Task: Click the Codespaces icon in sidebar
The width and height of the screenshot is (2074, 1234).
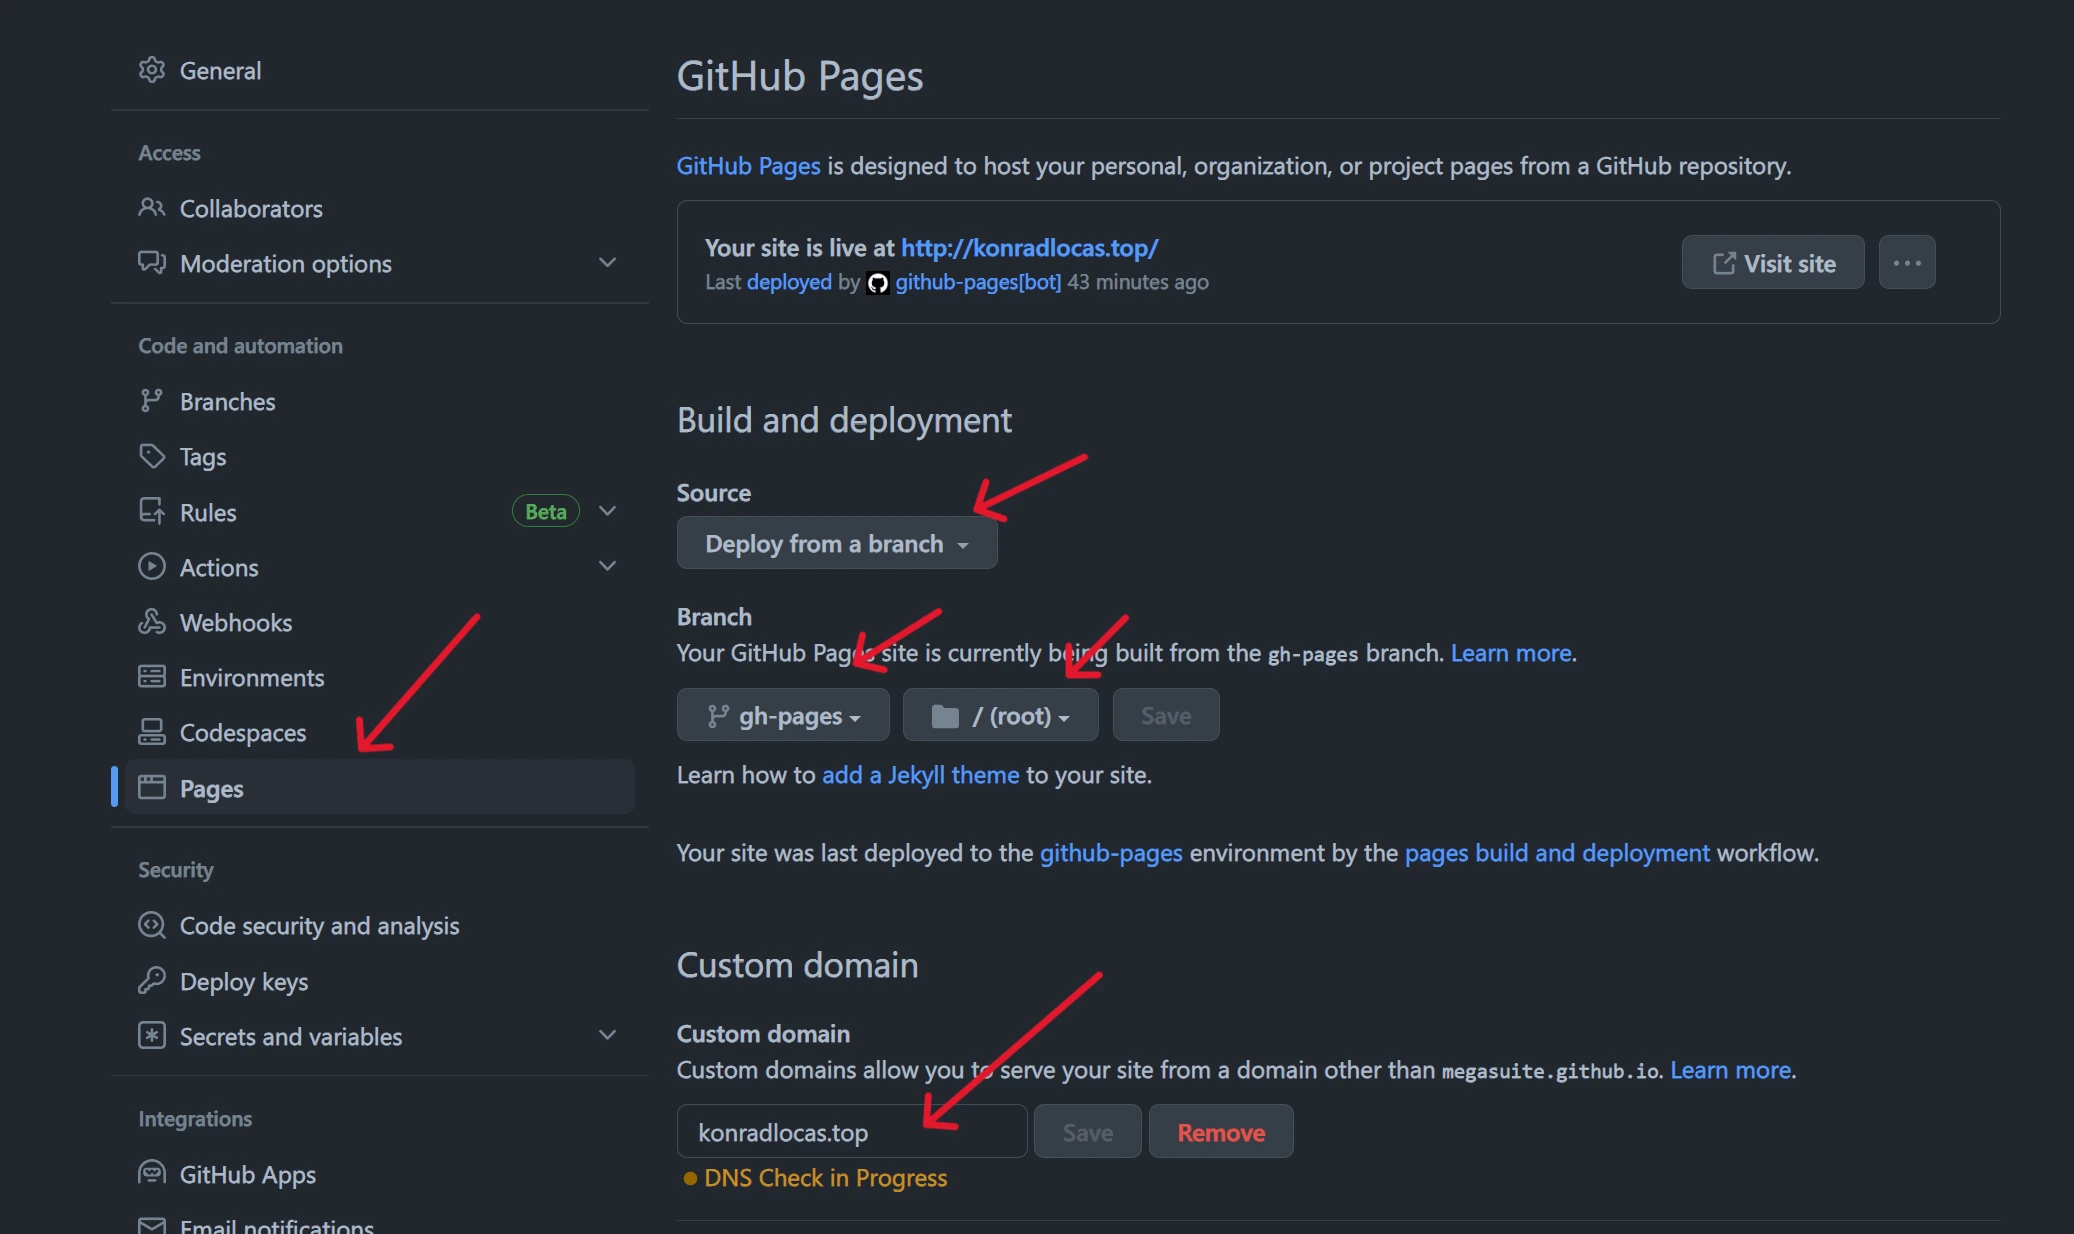Action: pos(151,732)
